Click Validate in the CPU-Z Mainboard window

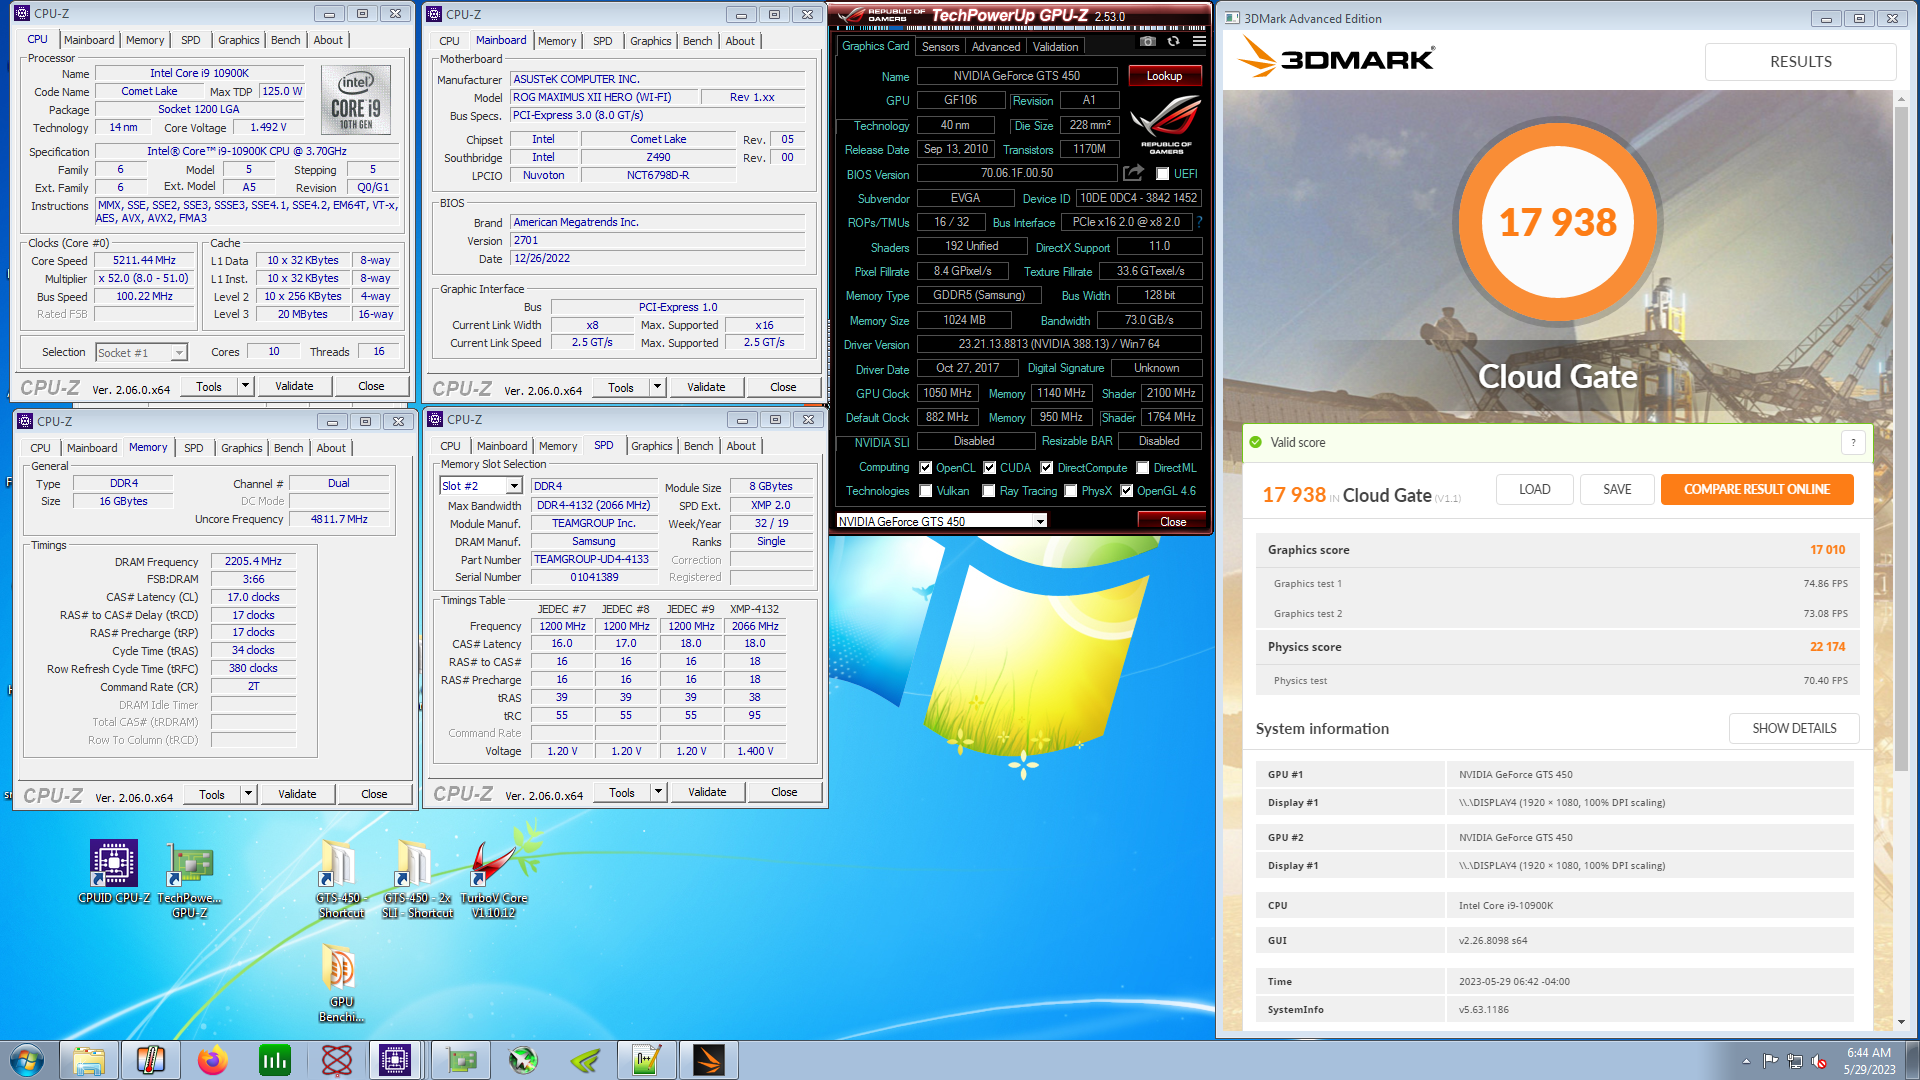706,387
